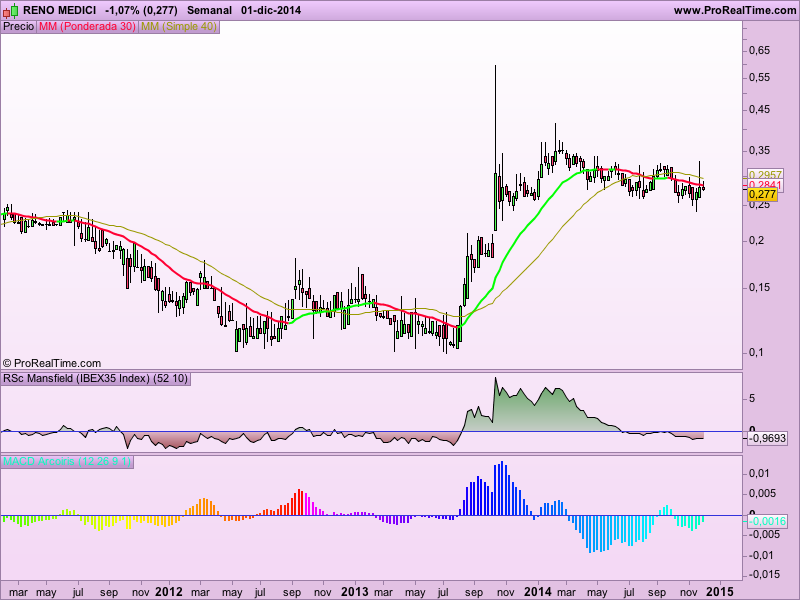The height and width of the screenshot is (600, 800).
Task: Click the 0,15 price axis label
Action: (x=760, y=288)
